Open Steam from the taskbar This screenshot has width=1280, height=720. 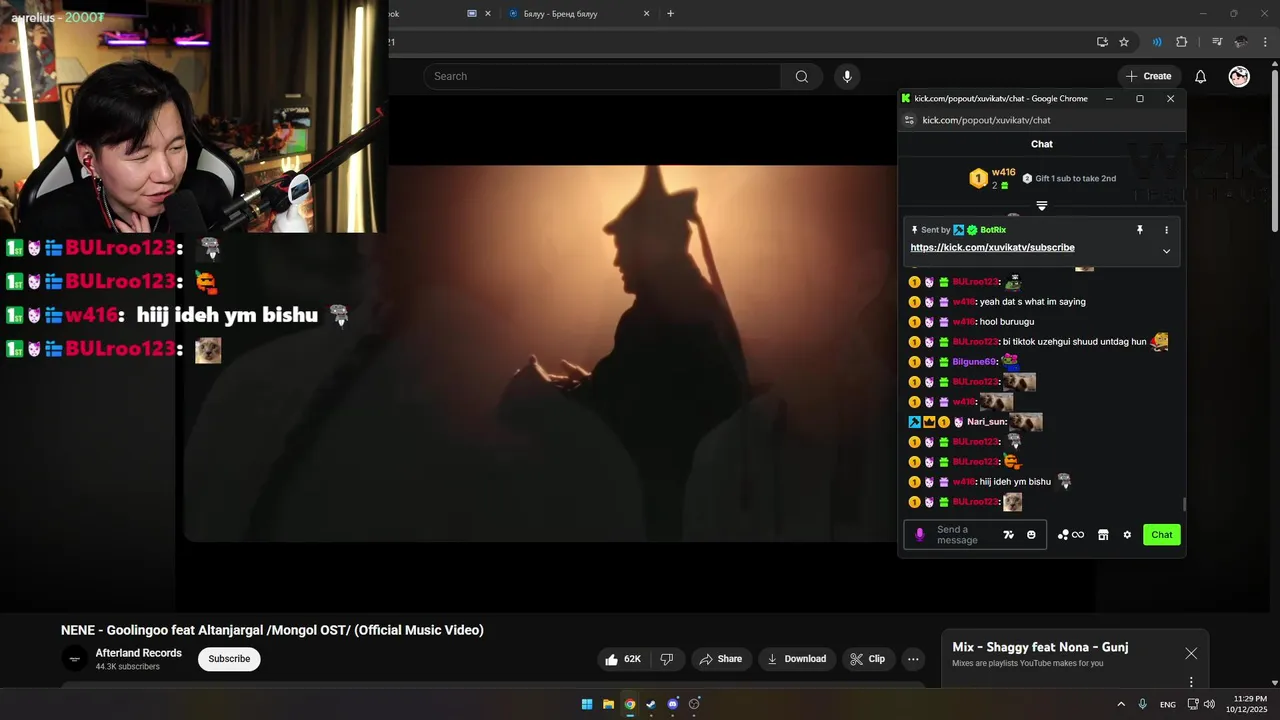[651, 704]
